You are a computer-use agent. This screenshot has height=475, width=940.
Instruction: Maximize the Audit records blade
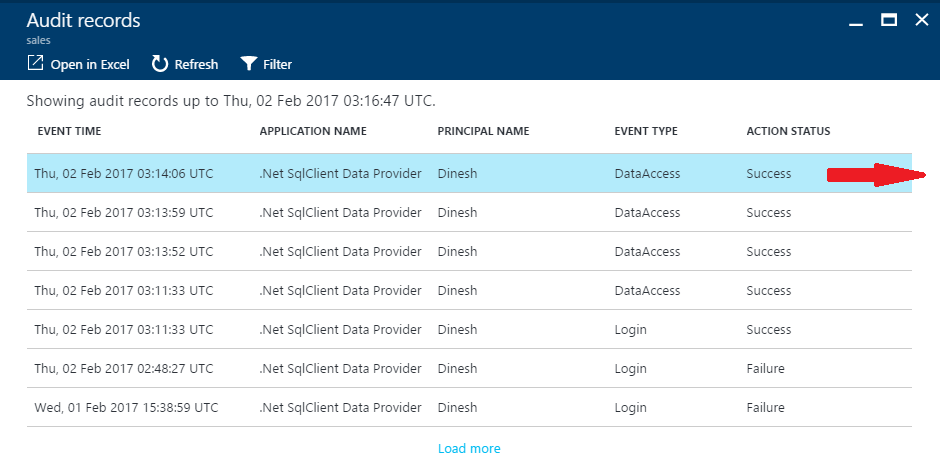pyautogui.click(x=888, y=20)
